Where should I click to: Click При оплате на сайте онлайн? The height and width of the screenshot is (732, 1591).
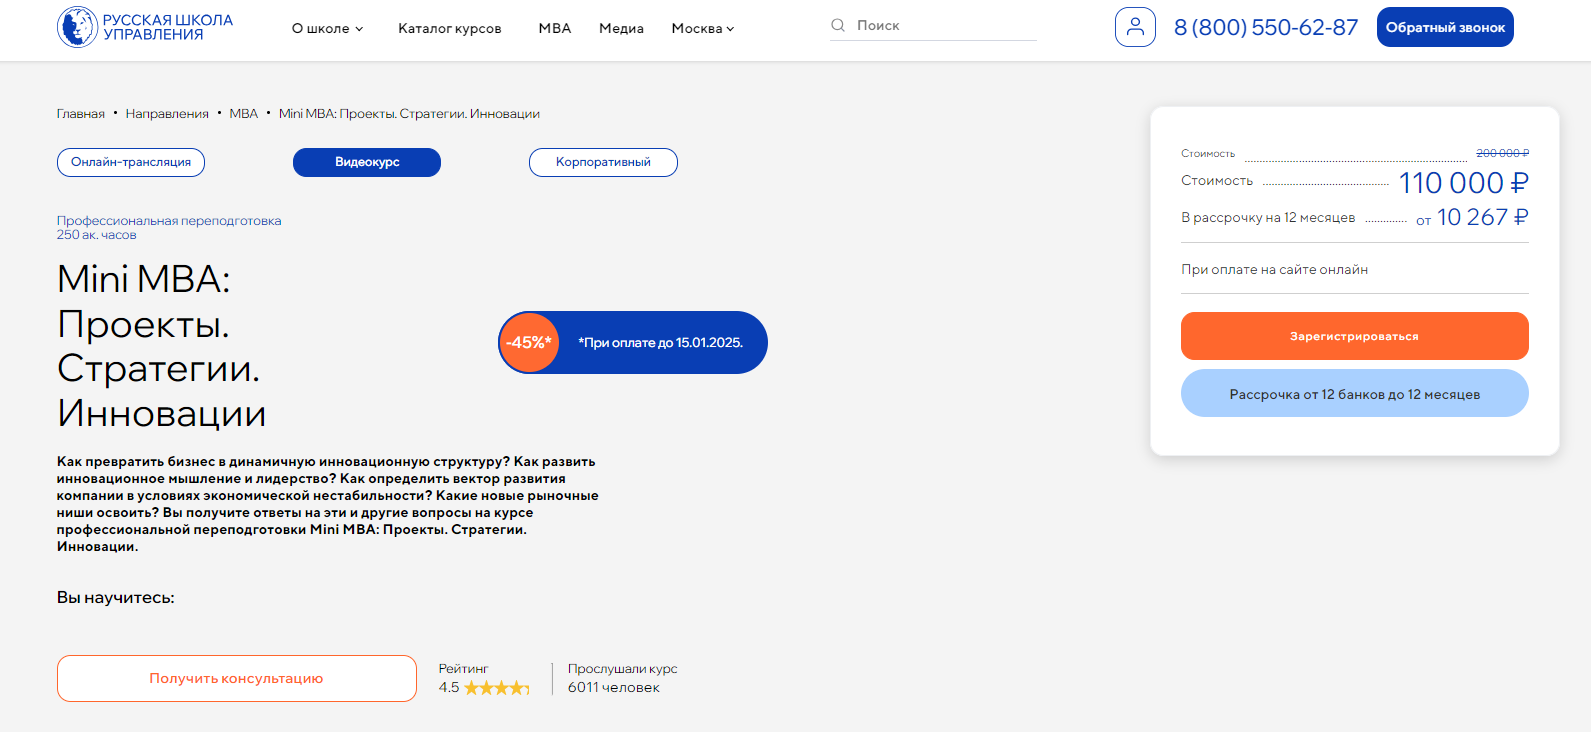point(1275,269)
